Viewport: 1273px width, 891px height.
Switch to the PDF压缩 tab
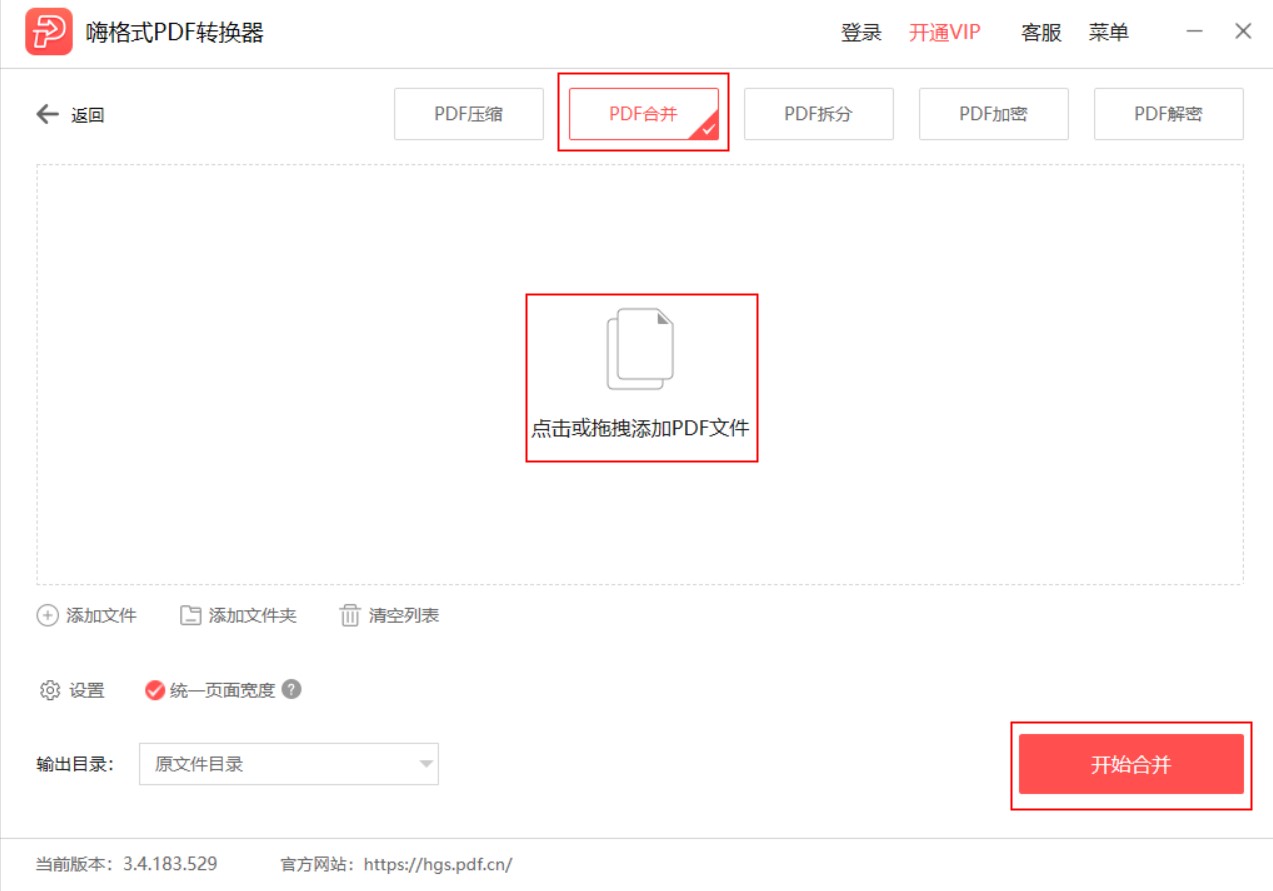[468, 114]
